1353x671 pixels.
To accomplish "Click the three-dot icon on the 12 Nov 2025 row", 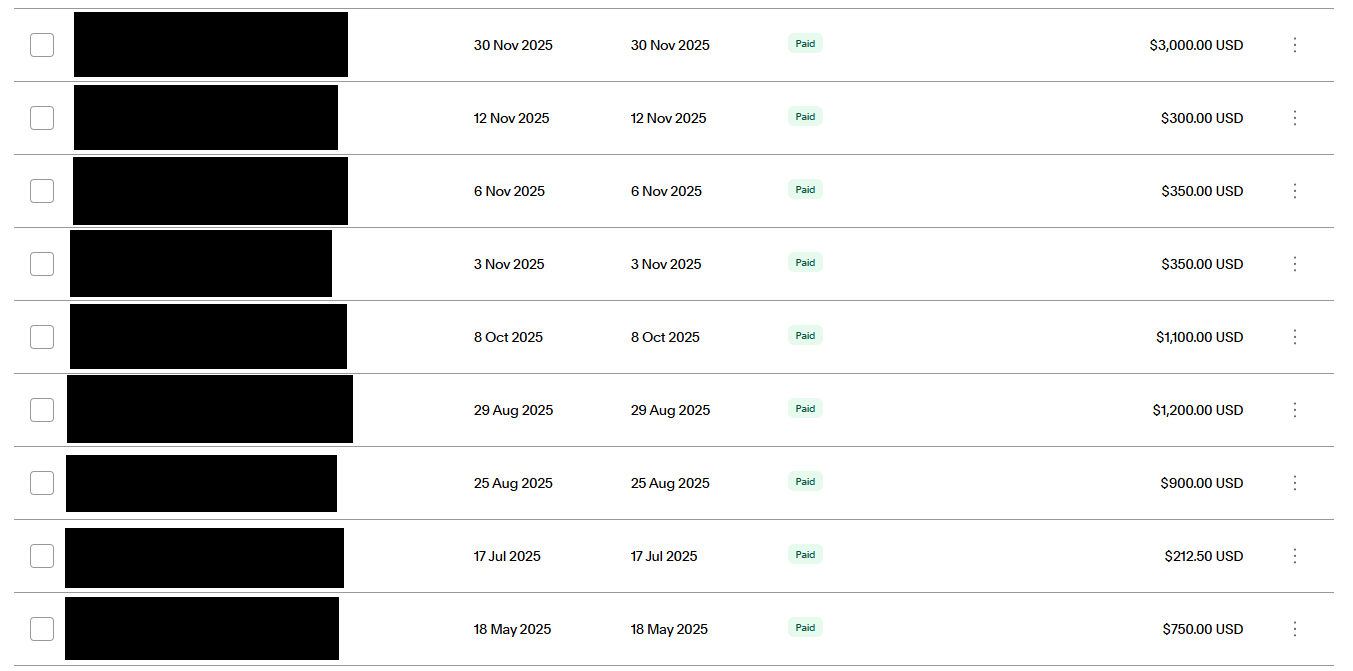I will 1294,118.
